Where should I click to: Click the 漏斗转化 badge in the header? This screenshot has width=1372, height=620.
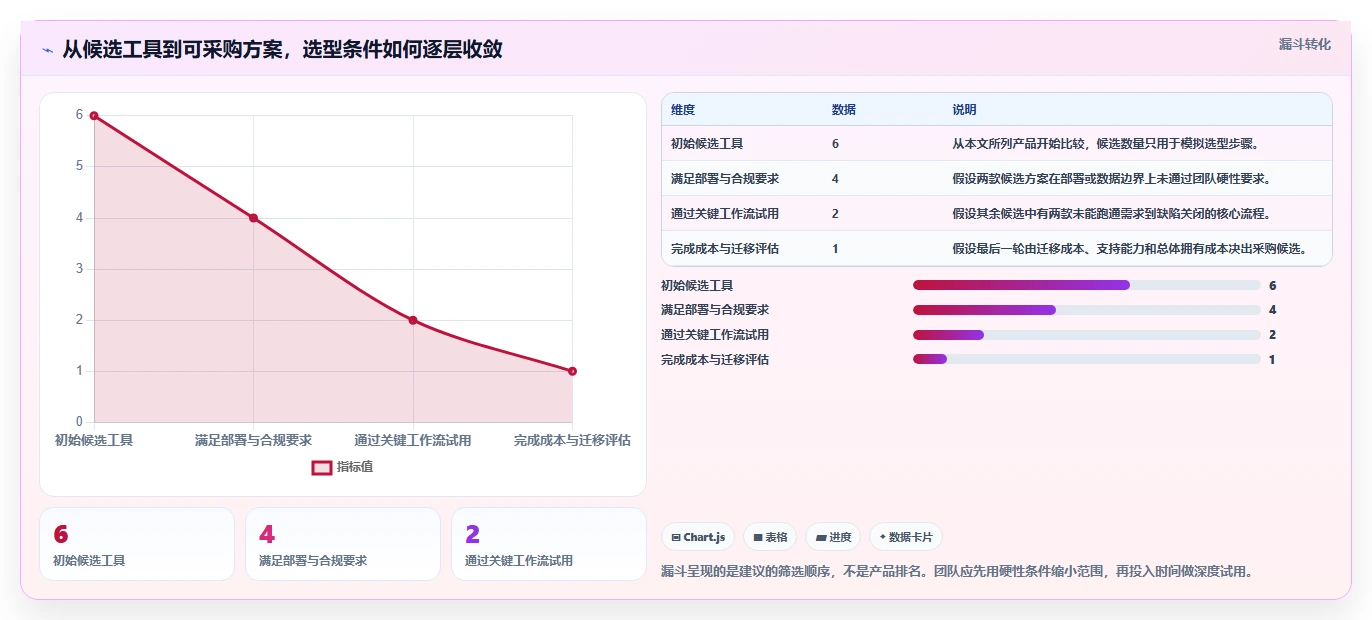(1305, 44)
